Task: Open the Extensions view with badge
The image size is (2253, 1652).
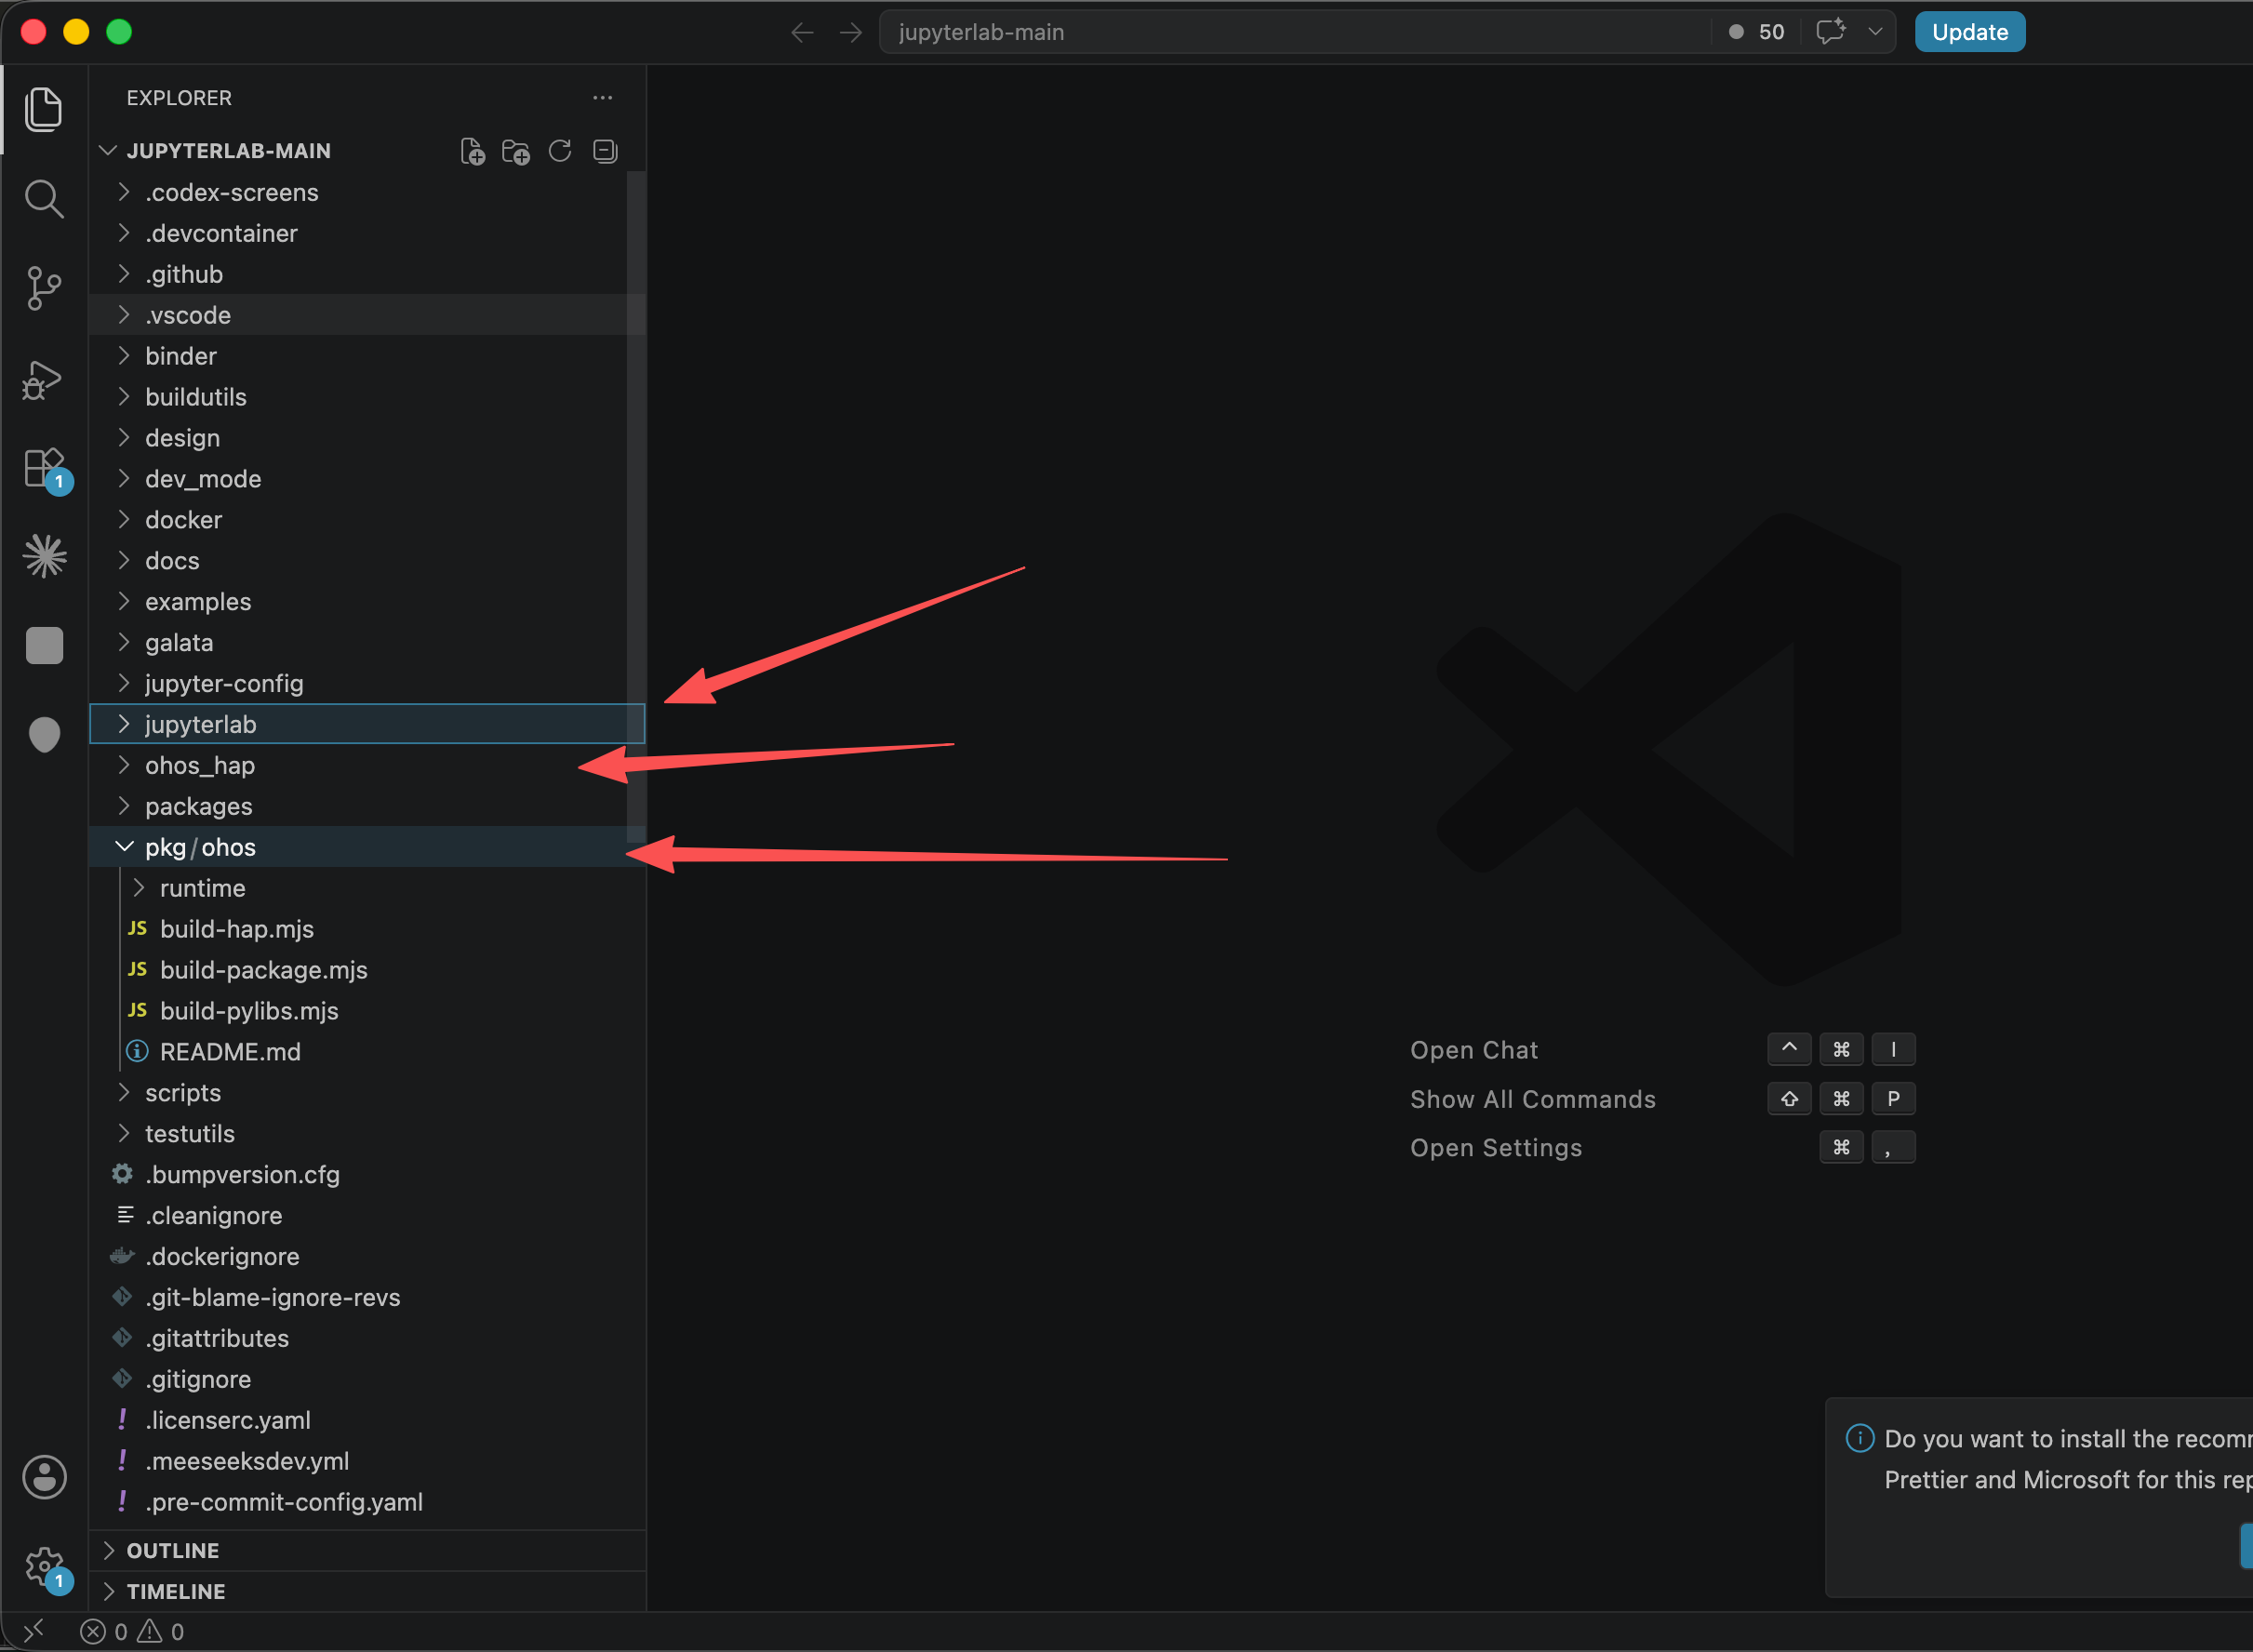Action: tap(46, 469)
